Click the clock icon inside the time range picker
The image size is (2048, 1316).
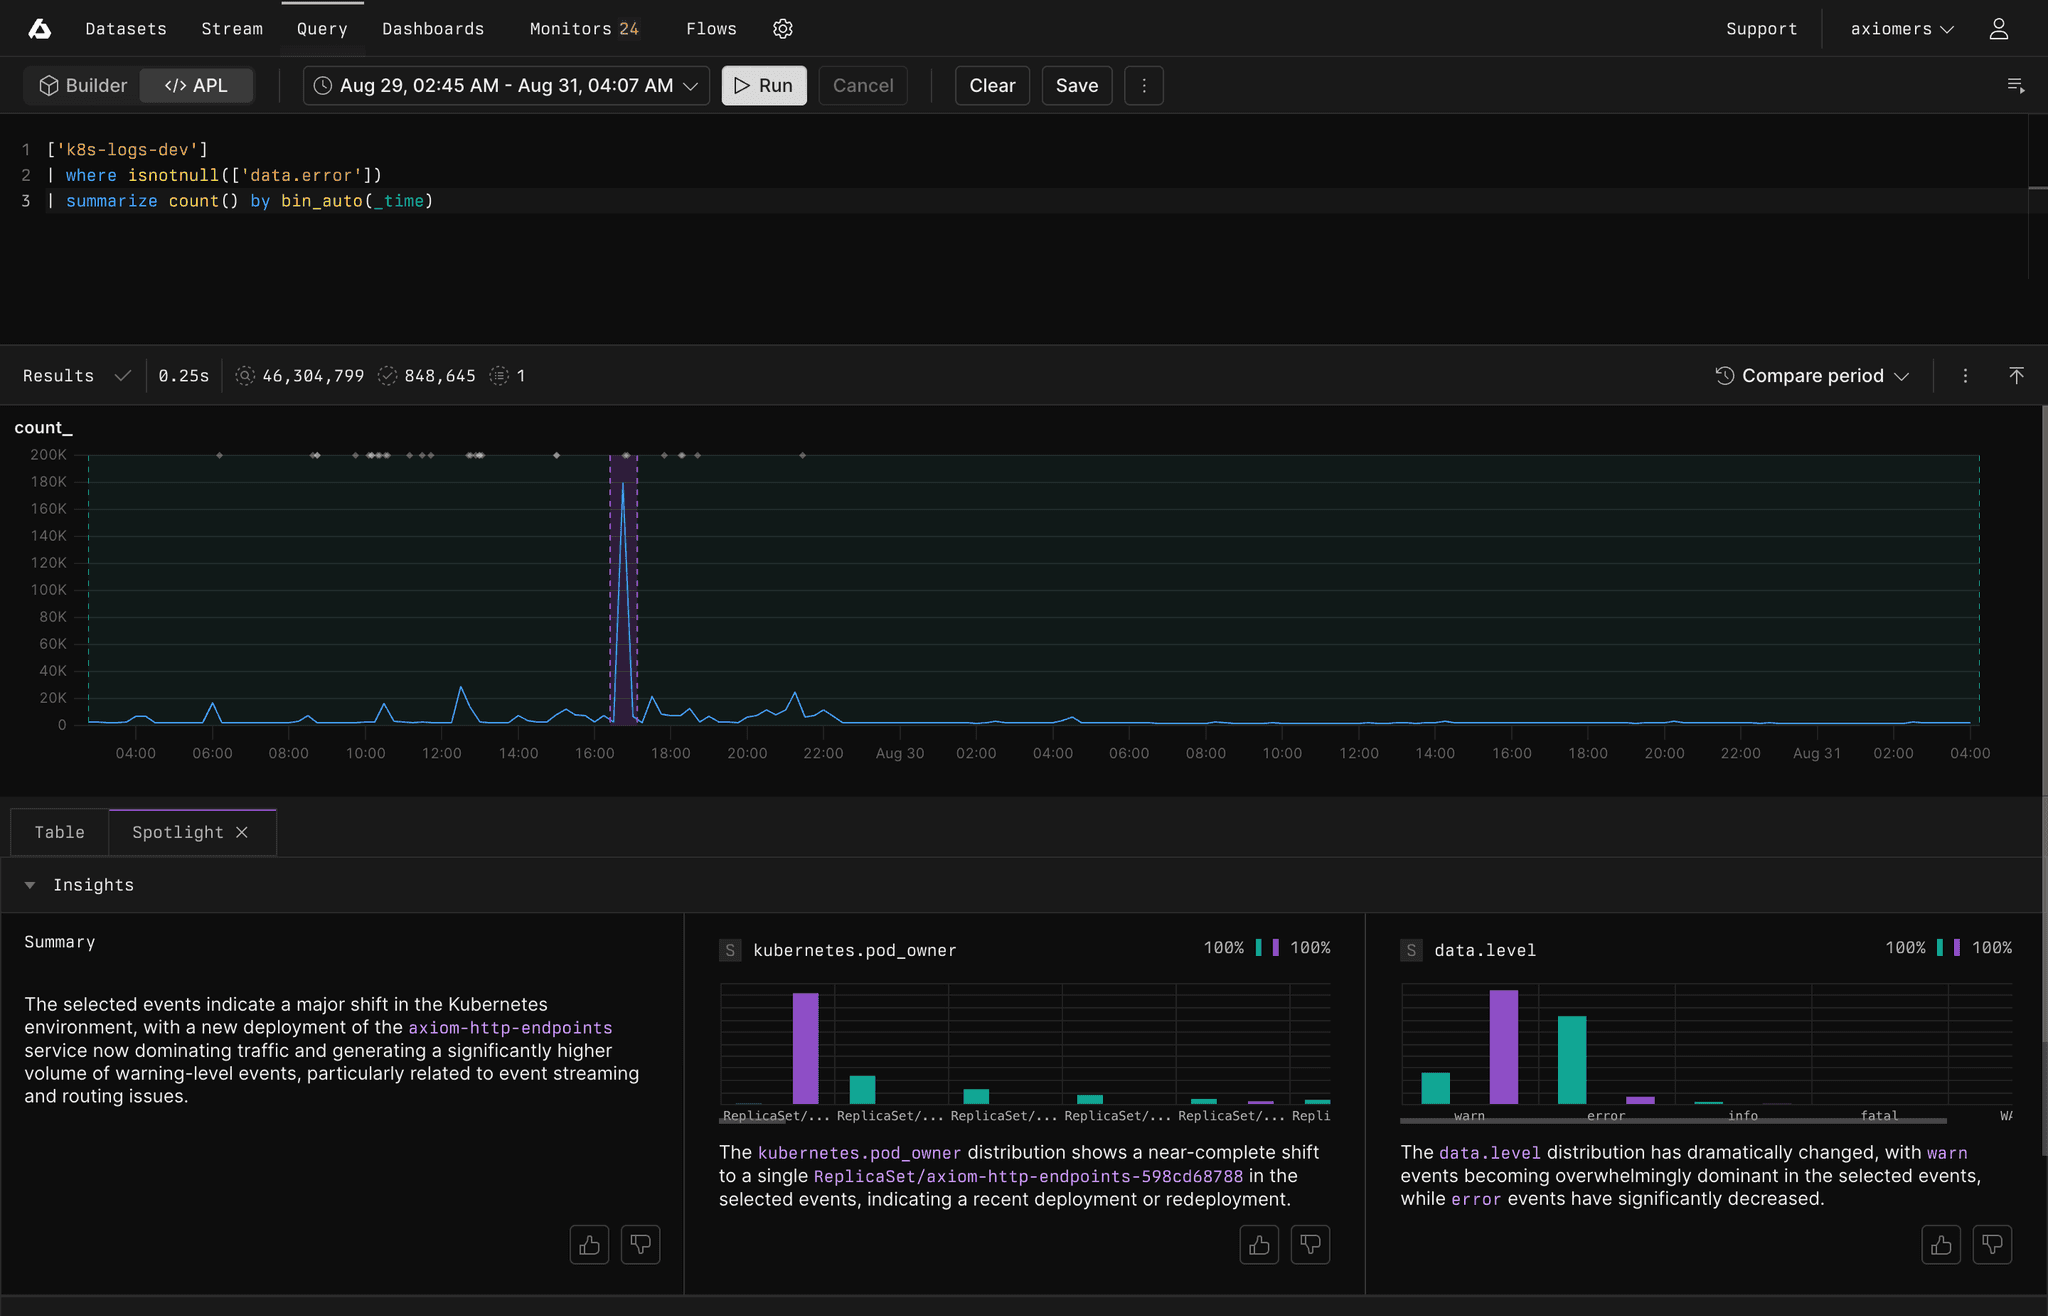pos(322,85)
